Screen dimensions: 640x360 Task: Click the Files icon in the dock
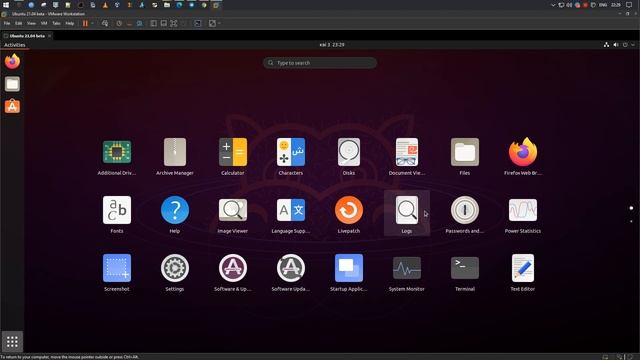pos(12,84)
